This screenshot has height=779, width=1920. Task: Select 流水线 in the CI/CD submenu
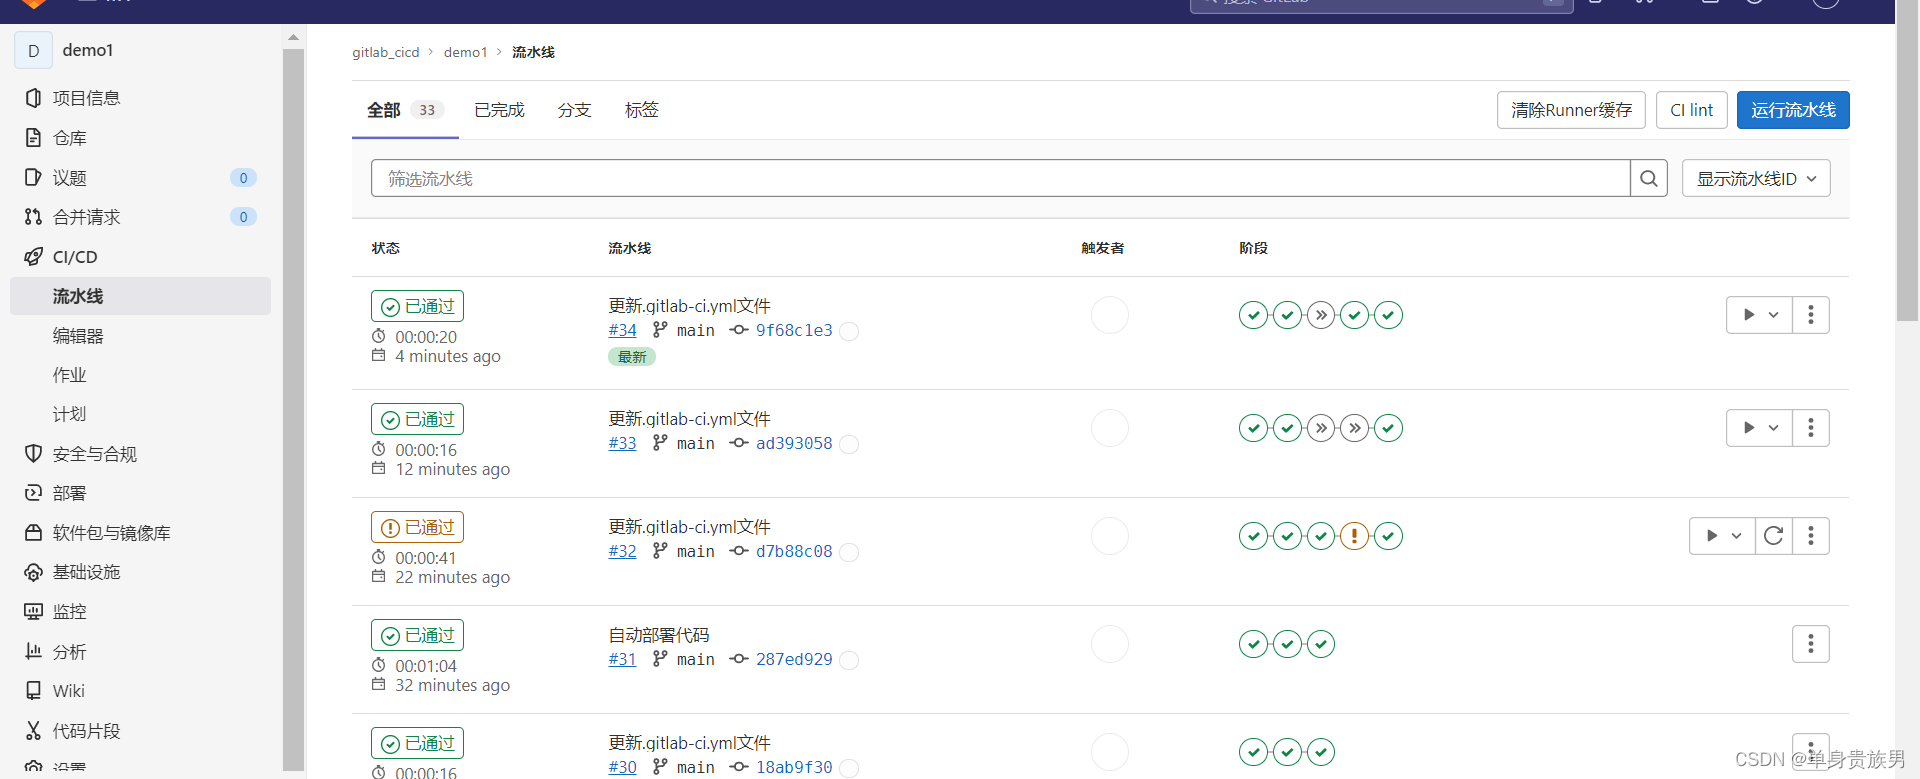coord(140,296)
